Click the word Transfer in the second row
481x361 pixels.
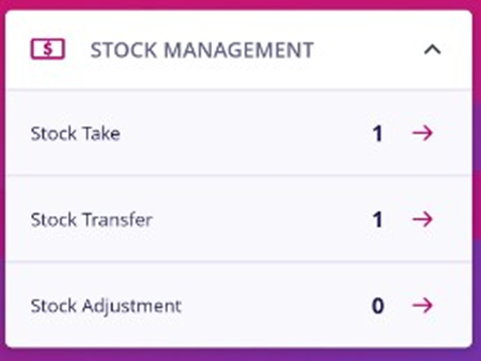pos(117,220)
